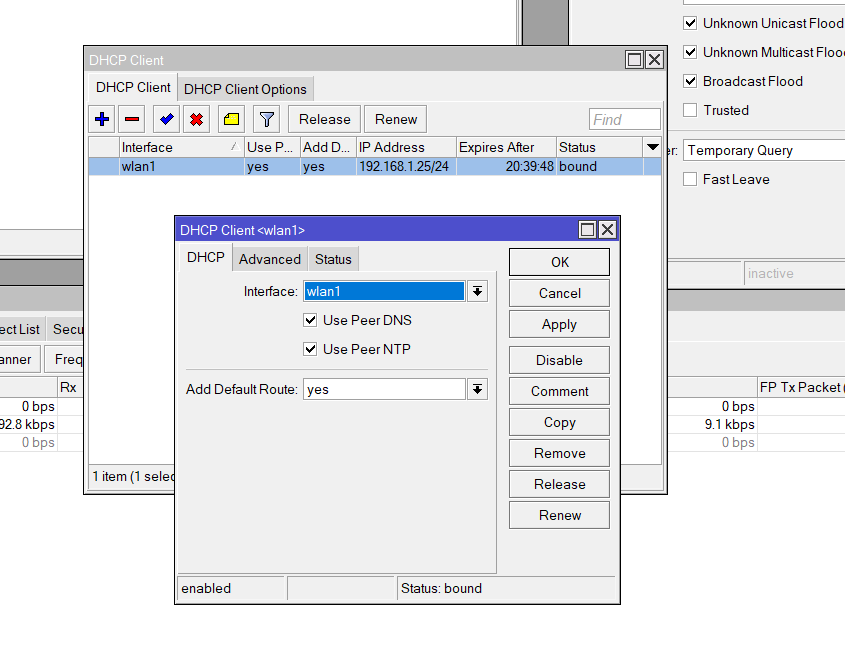Open the Temporary Query dropdown

764,150
